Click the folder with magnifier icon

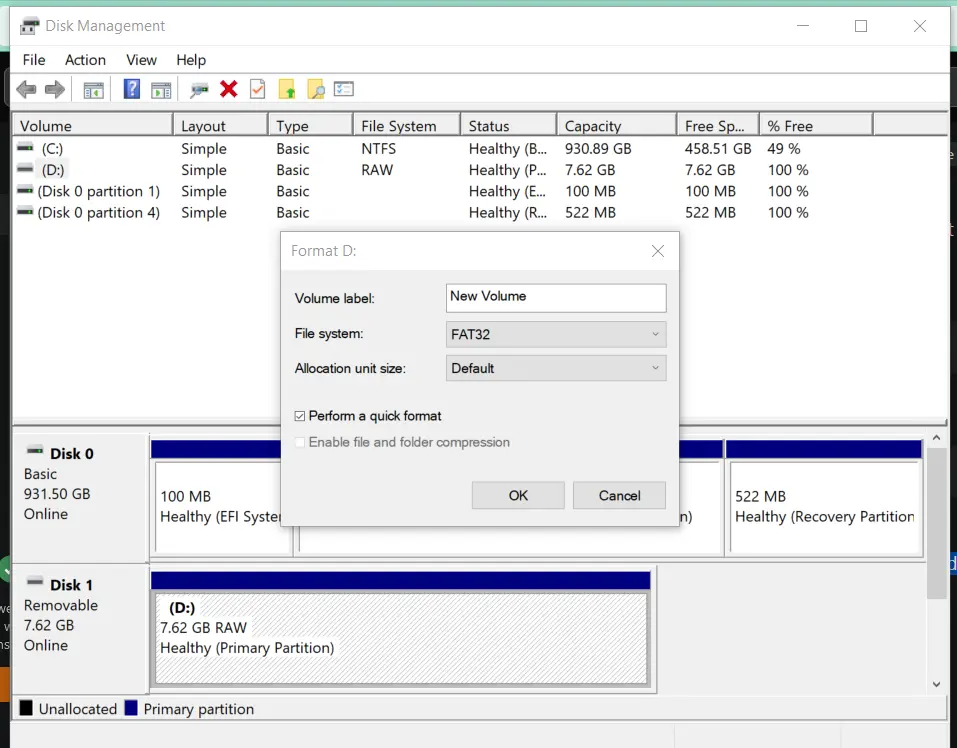click(x=315, y=90)
